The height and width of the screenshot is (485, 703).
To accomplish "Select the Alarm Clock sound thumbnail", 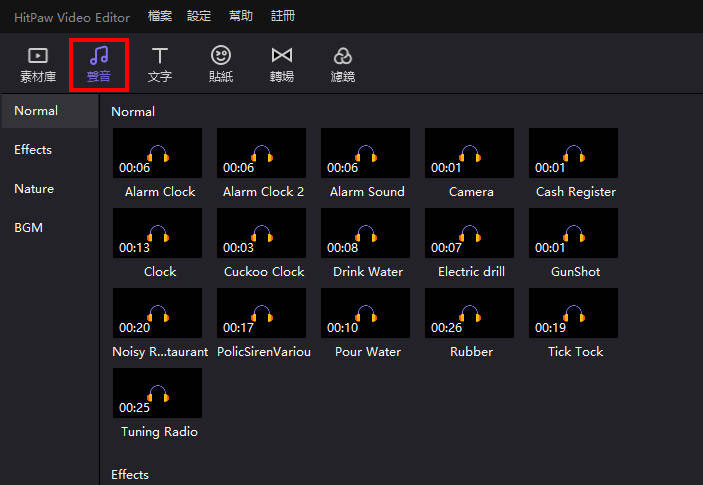I will [x=157, y=153].
